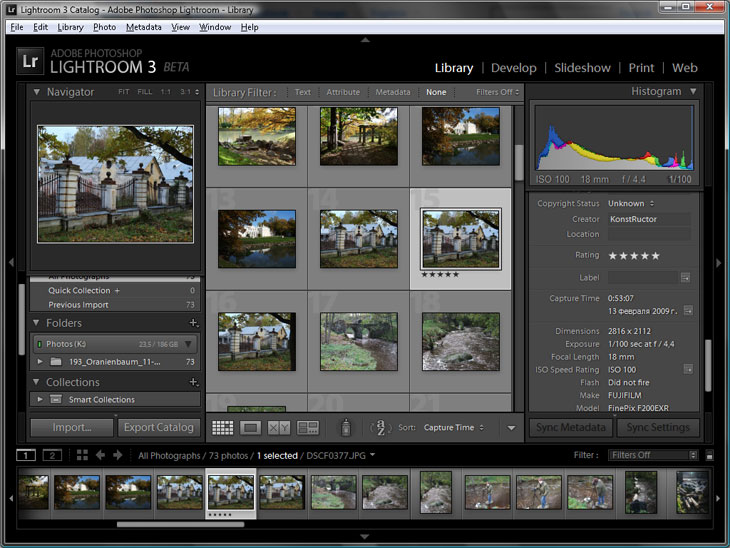Image resolution: width=730 pixels, height=548 pixels.
Task: Open Photos (K:) volume dropdown
Action: pos(188,344)
